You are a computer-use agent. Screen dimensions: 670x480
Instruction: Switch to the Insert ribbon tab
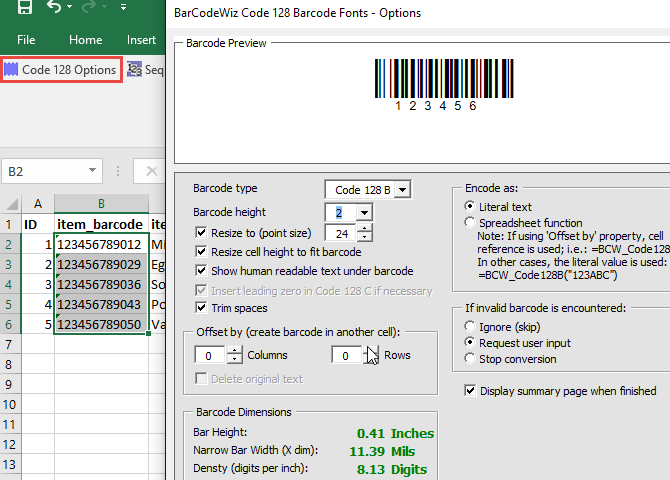[x=141, y=40]
